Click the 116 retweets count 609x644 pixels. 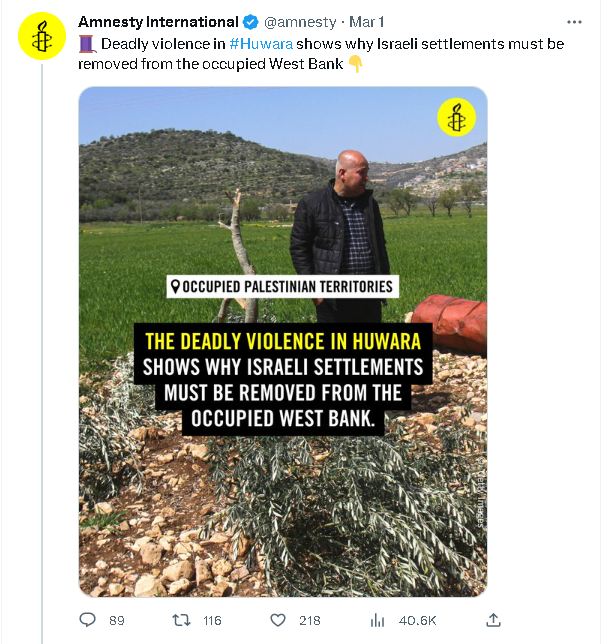212,621
